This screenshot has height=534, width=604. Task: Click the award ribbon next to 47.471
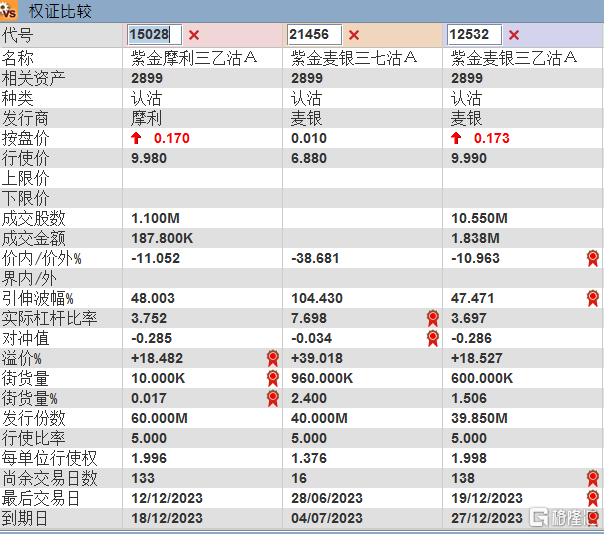[593, 298]
